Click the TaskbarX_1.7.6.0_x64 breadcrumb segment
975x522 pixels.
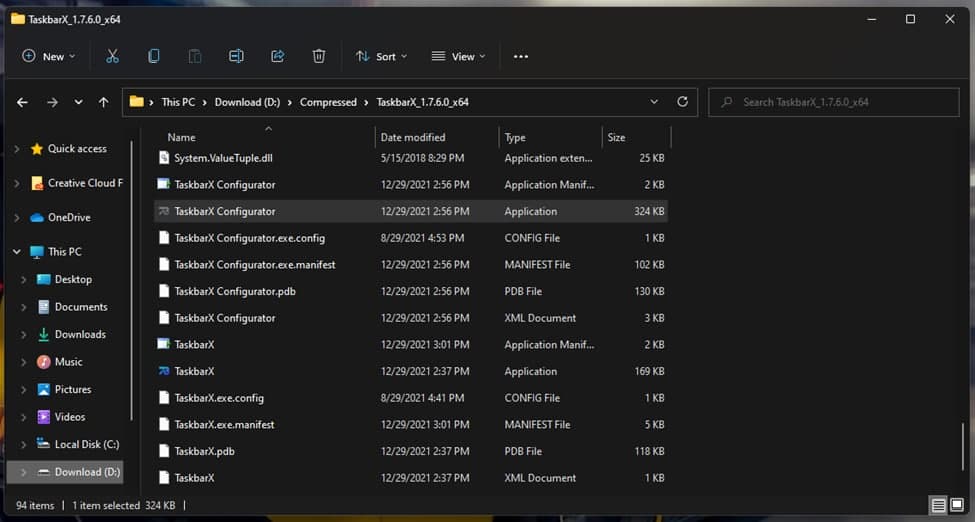pyautogui.click(x=422, y=102)
